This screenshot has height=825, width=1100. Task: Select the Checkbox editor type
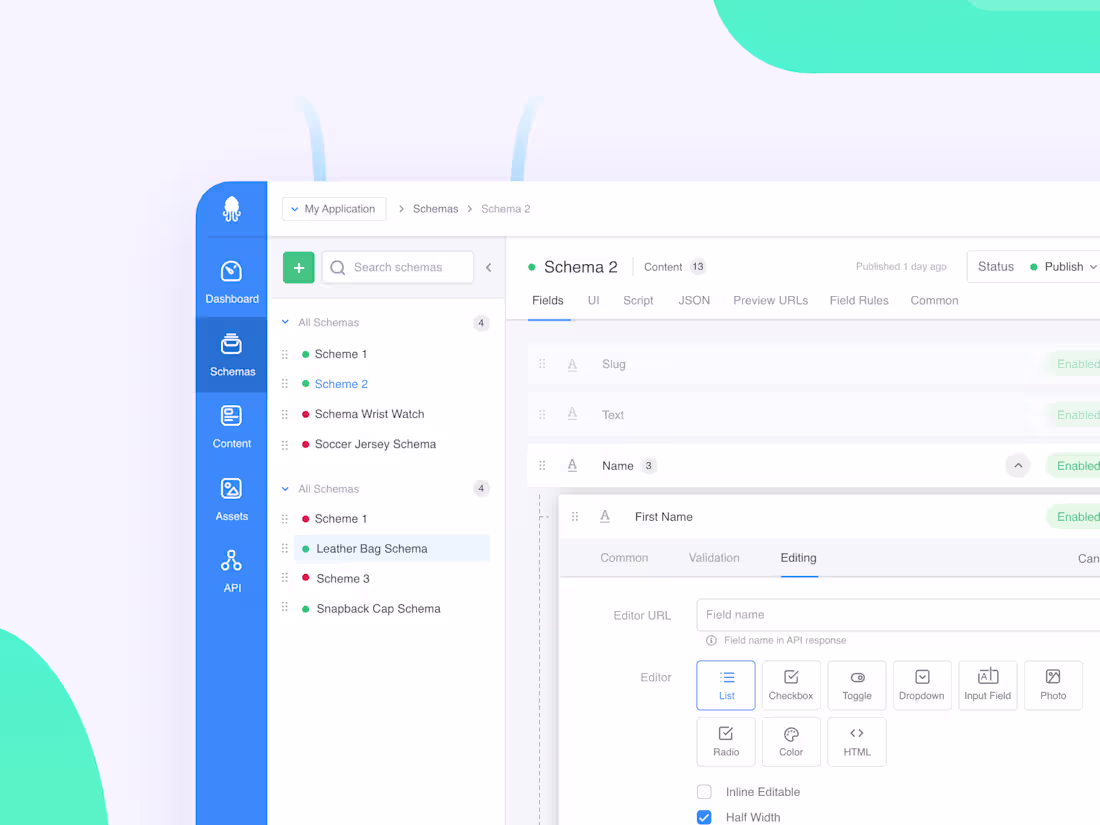791,685
